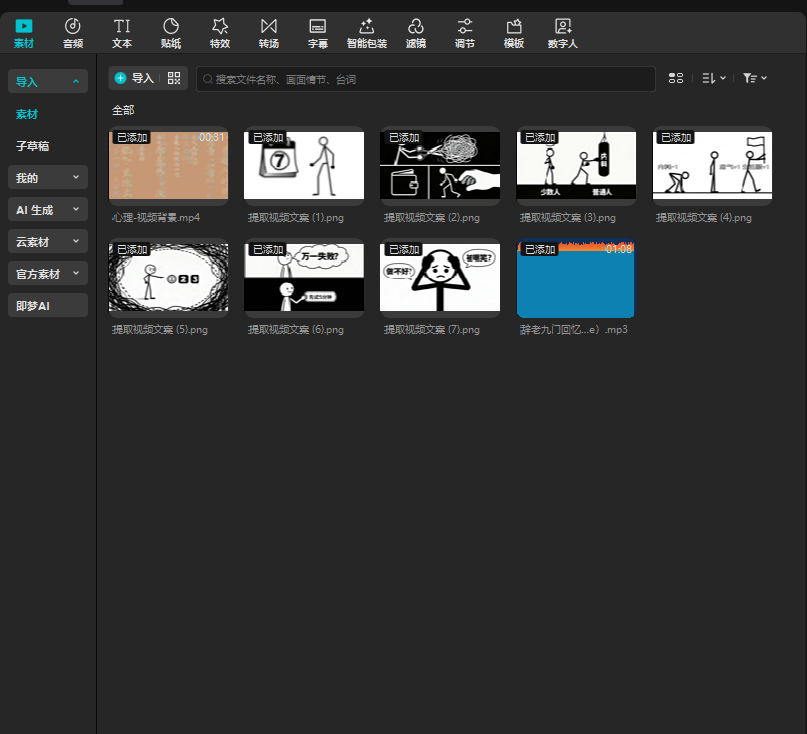
Task: Expand the AI 生成 sidebar section
Action: pos(48,210)
